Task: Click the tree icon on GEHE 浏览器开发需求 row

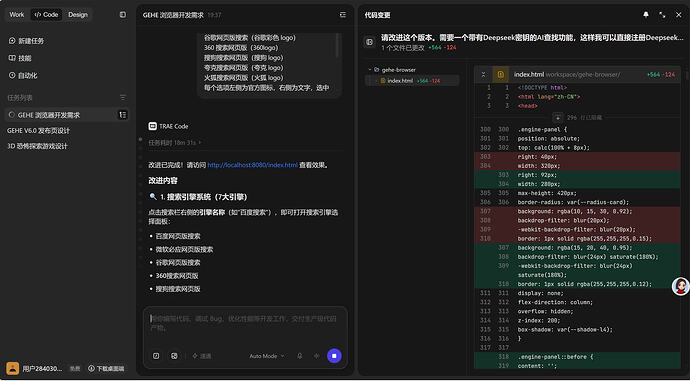Action: click(123, 115)
